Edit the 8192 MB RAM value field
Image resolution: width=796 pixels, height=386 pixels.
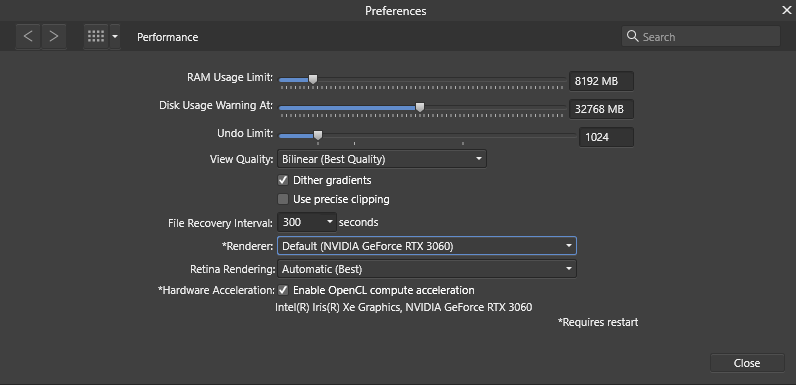[x=601, y=81]
